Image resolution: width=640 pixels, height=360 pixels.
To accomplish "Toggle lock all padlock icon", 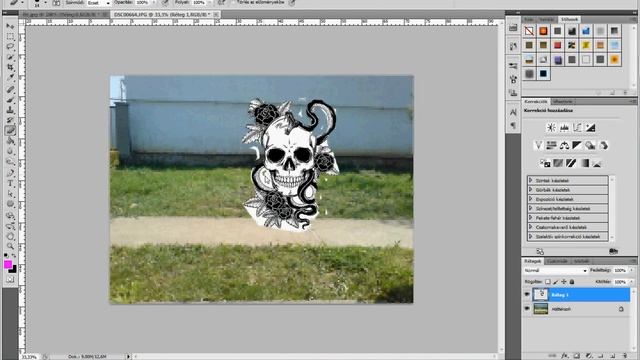I will pyautogui.click(x=572, y=282).
